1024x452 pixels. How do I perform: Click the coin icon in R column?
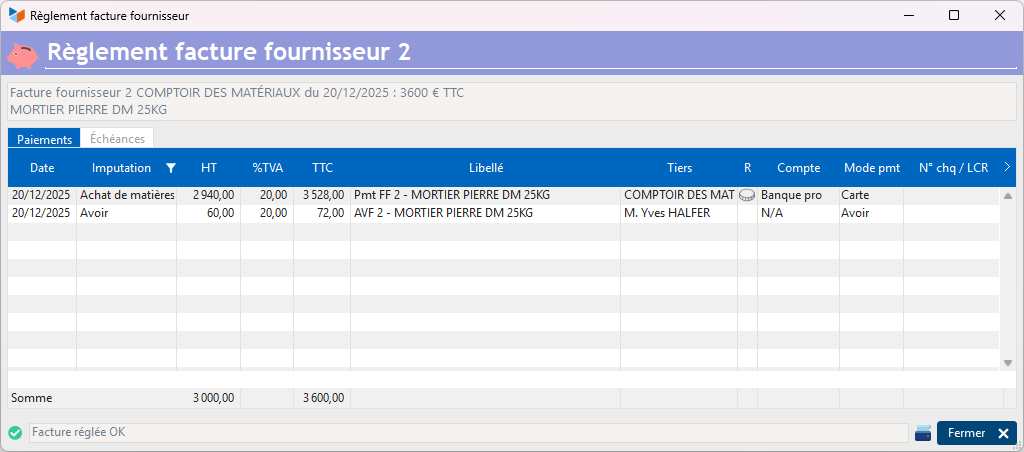tap(747, 196)
